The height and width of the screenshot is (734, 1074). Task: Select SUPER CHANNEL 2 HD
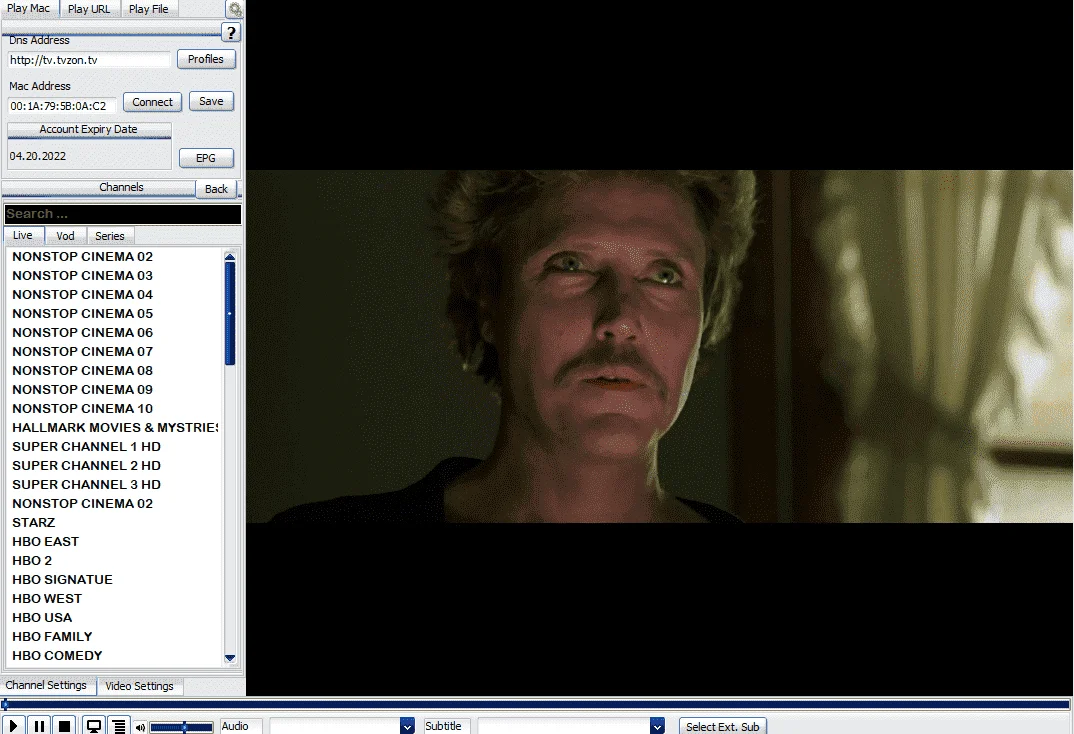(x=86, y=466)
